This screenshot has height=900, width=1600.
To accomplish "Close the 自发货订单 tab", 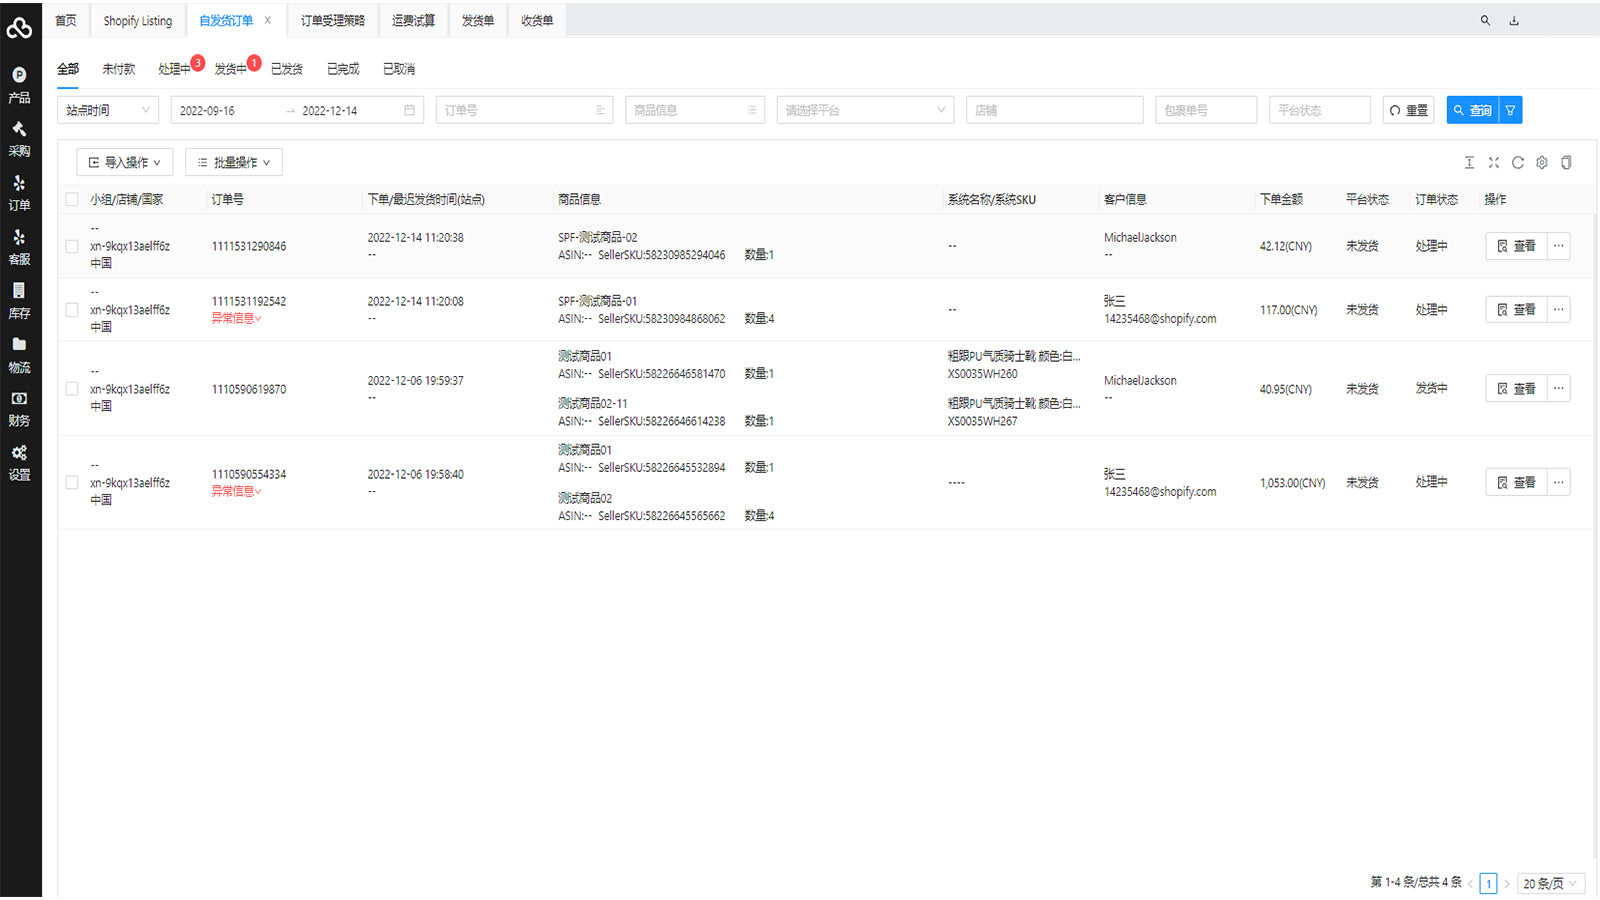I will tap(267, 20).
